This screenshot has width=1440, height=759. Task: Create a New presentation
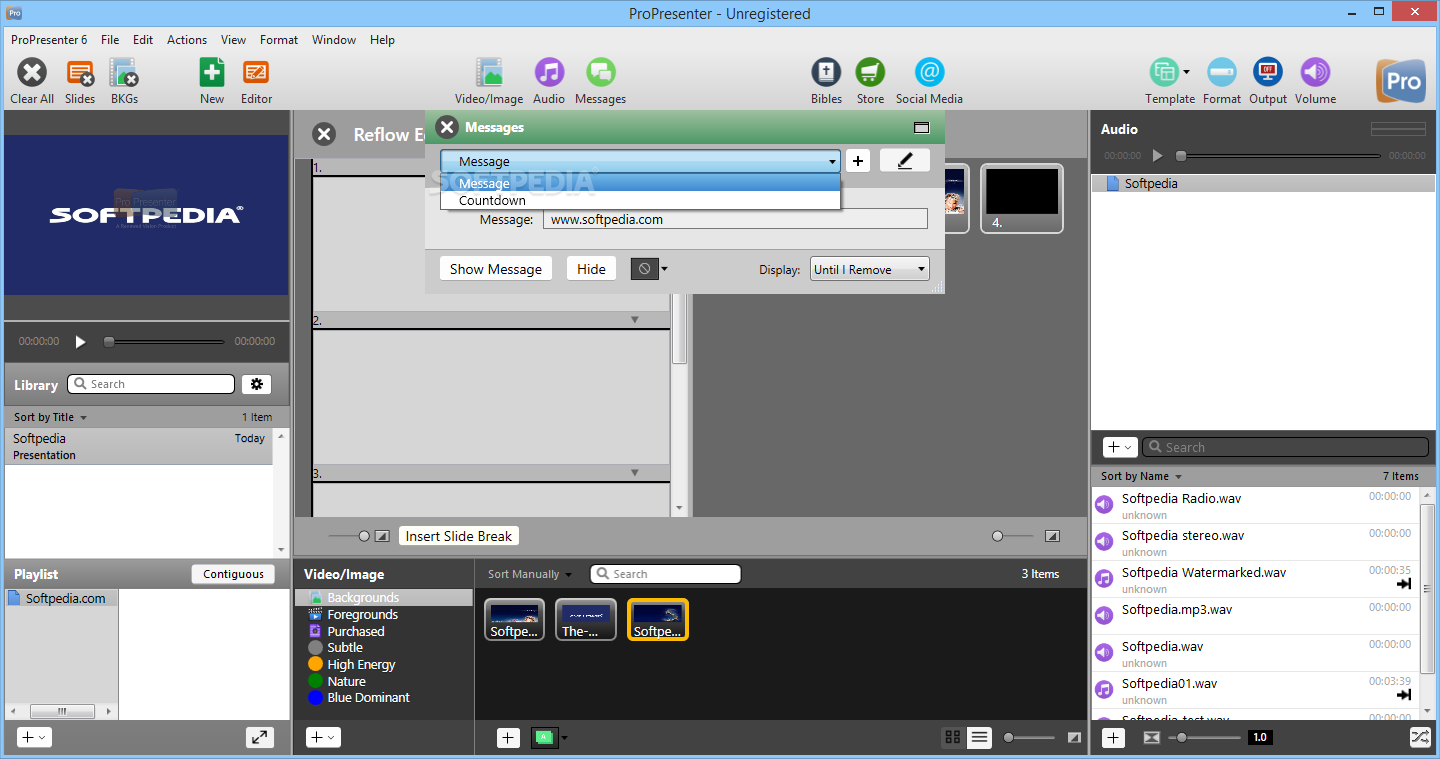tap(212, 80)
